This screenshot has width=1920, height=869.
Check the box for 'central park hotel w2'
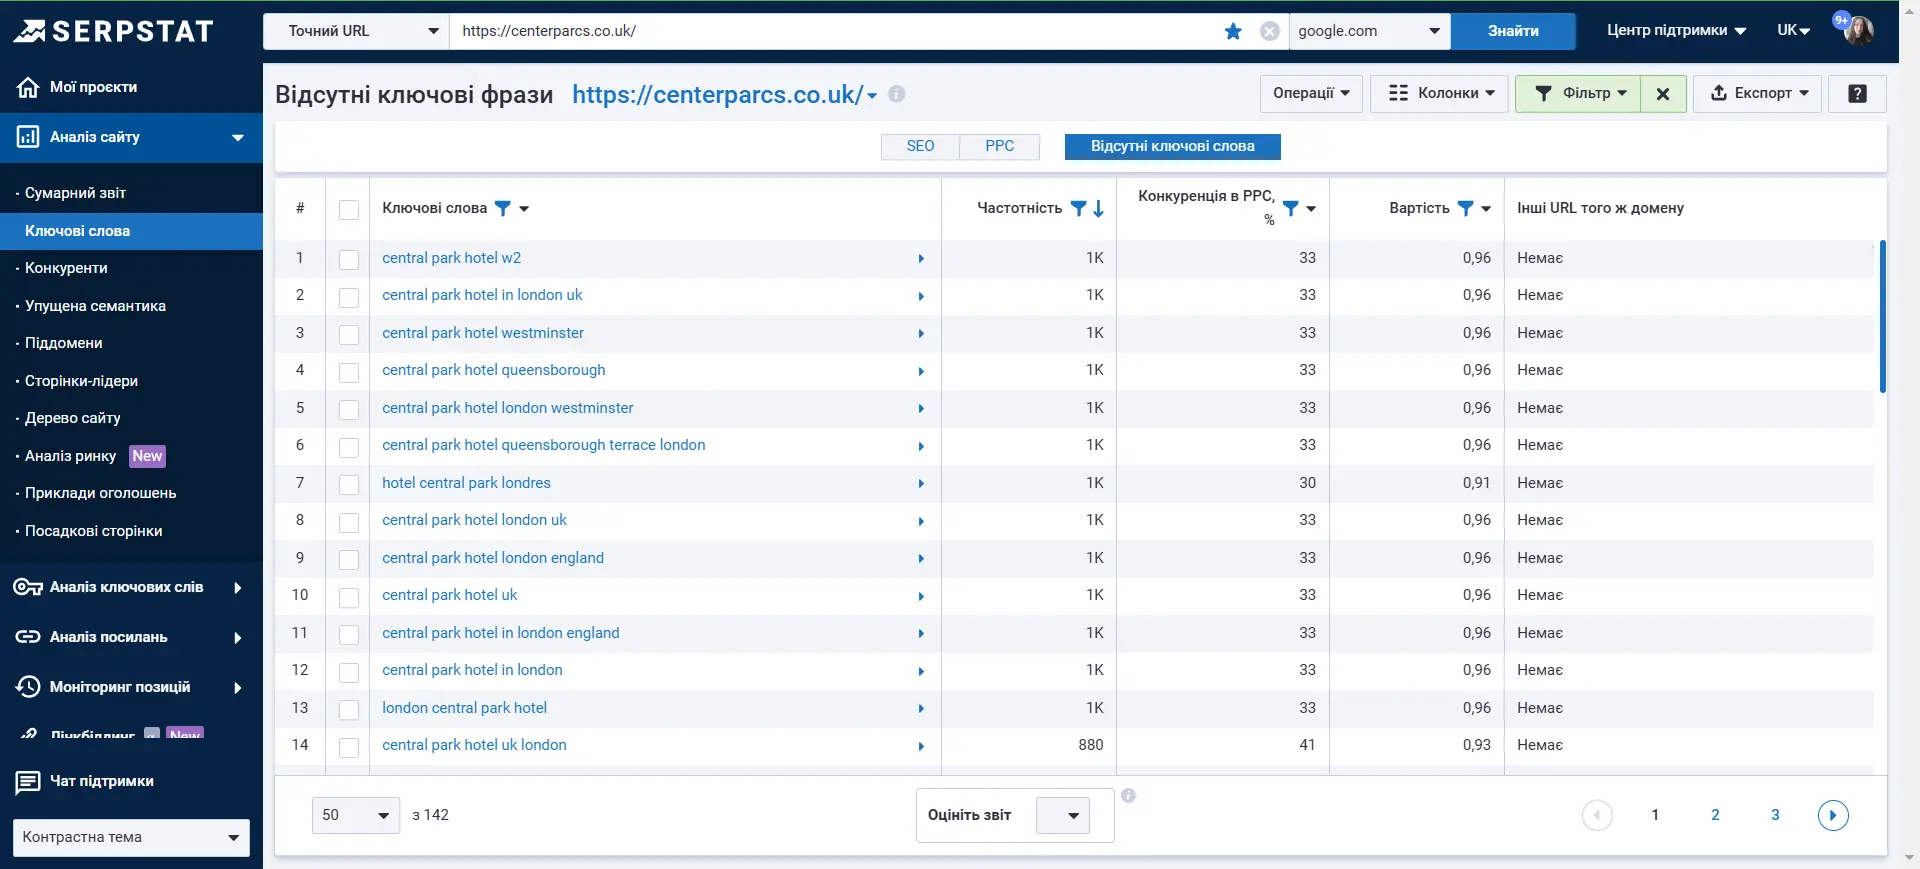coord(349,260)
